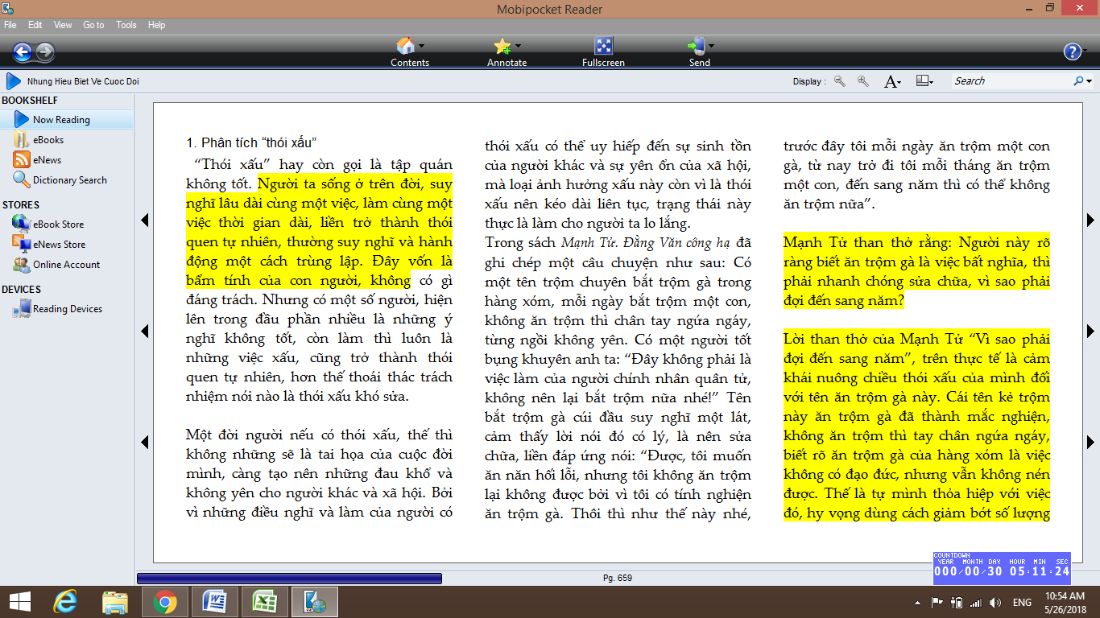Click the Back navigation arrow

[x=22, y=52]
